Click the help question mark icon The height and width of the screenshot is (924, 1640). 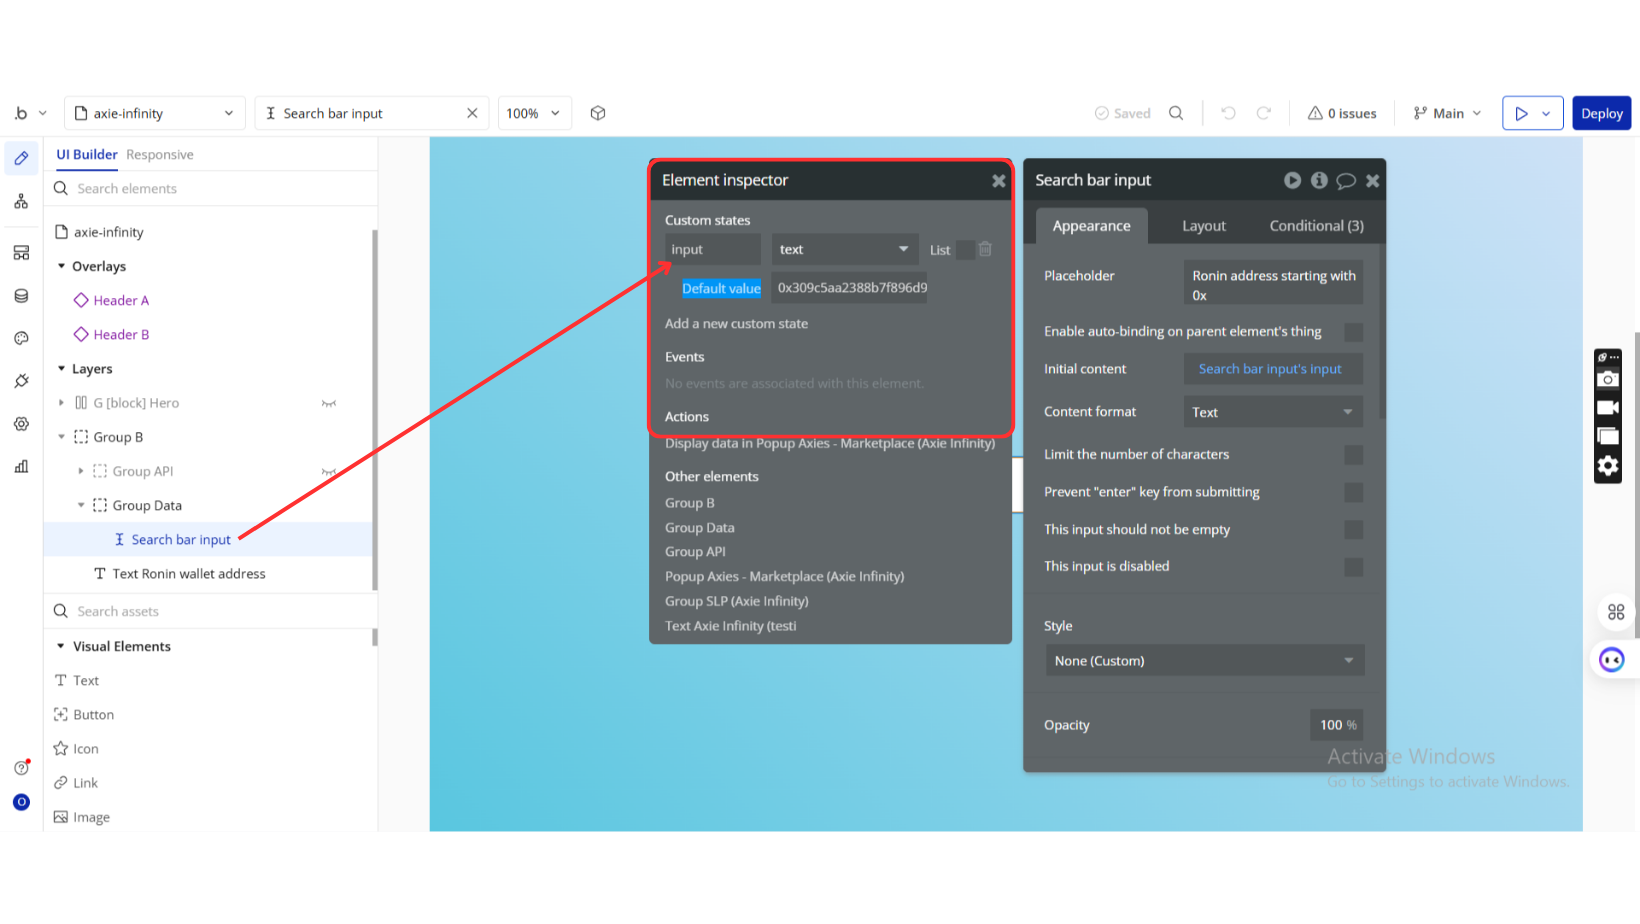pos(21,768)
